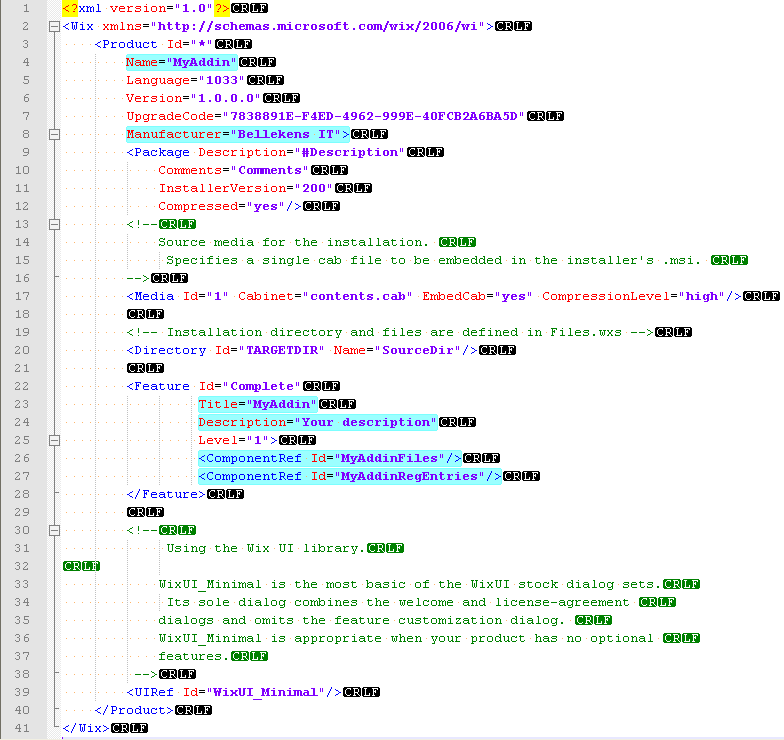Click line number 21 in the margin
This screenshot has height=740, width=784.
[x=22, y=368]
